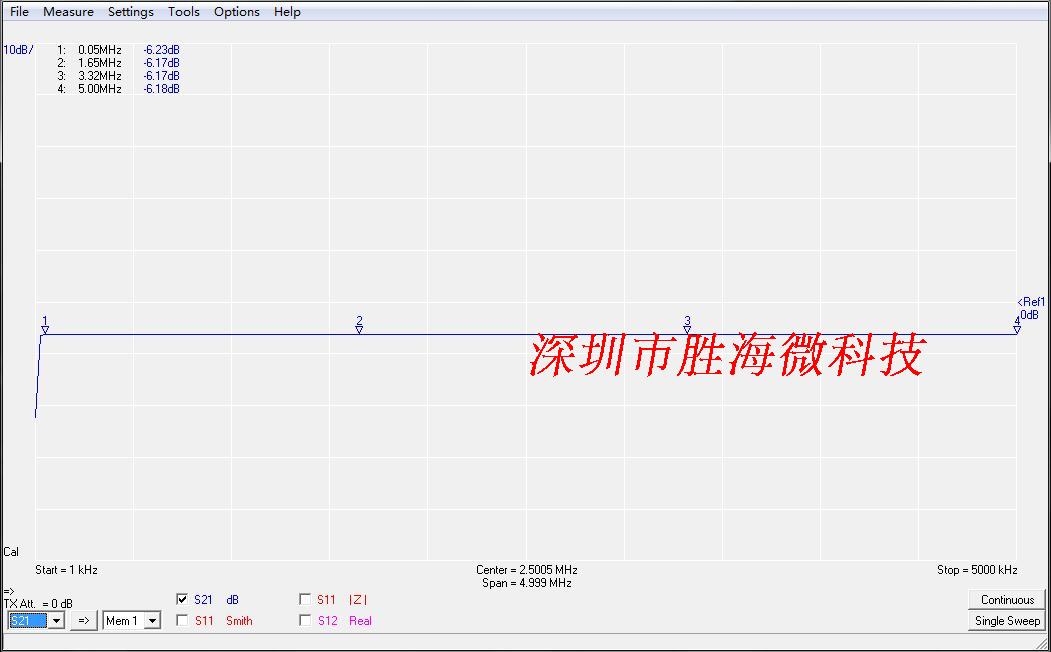
Task: Open the Tools menu
Action: (x=184, y=11)
